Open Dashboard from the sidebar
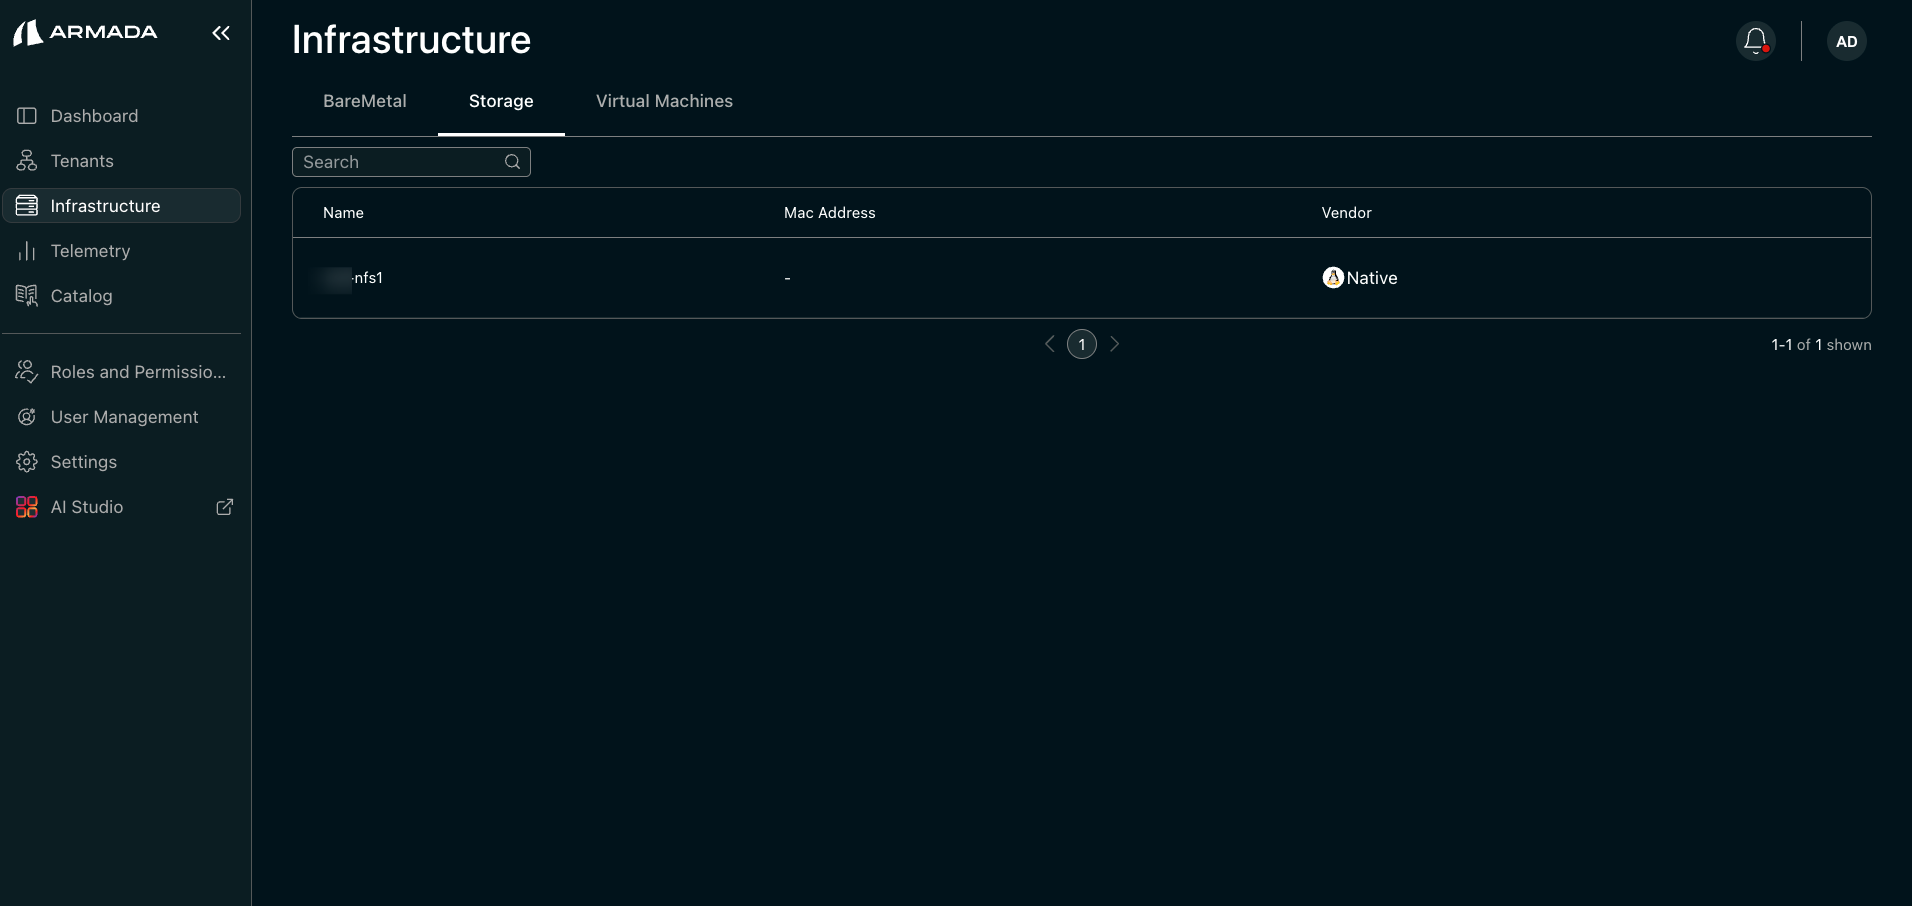1913x907 pixels. [94, 116]
